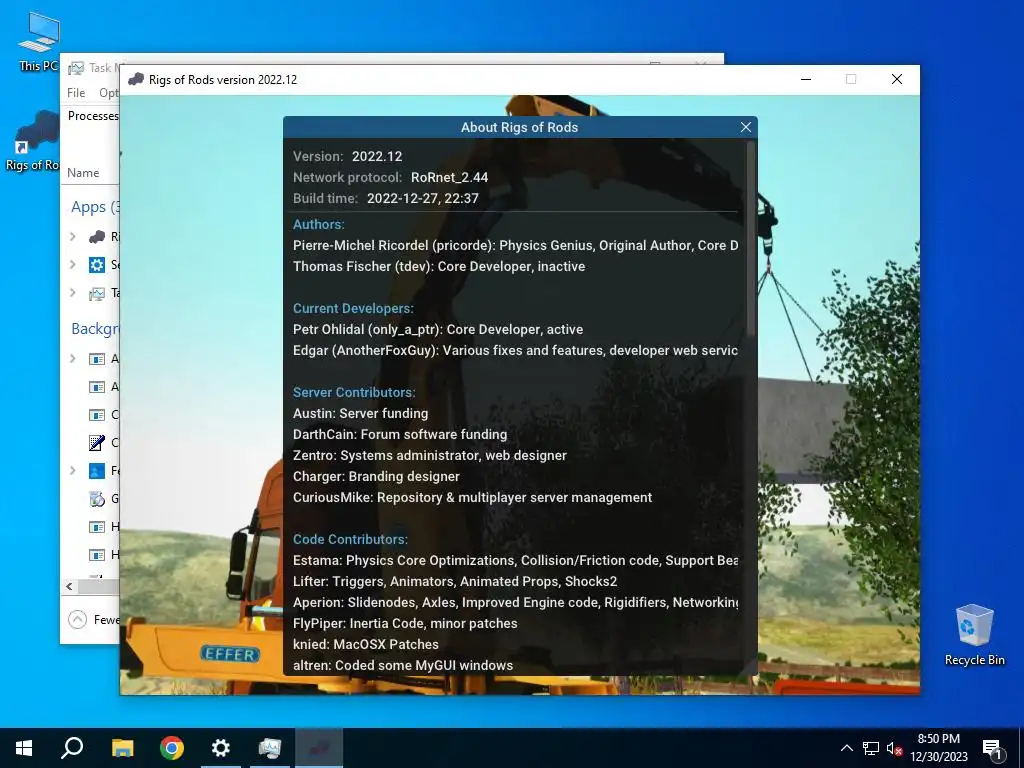Click Edgar (AnotherFoxGuy) line

point(515,351)
